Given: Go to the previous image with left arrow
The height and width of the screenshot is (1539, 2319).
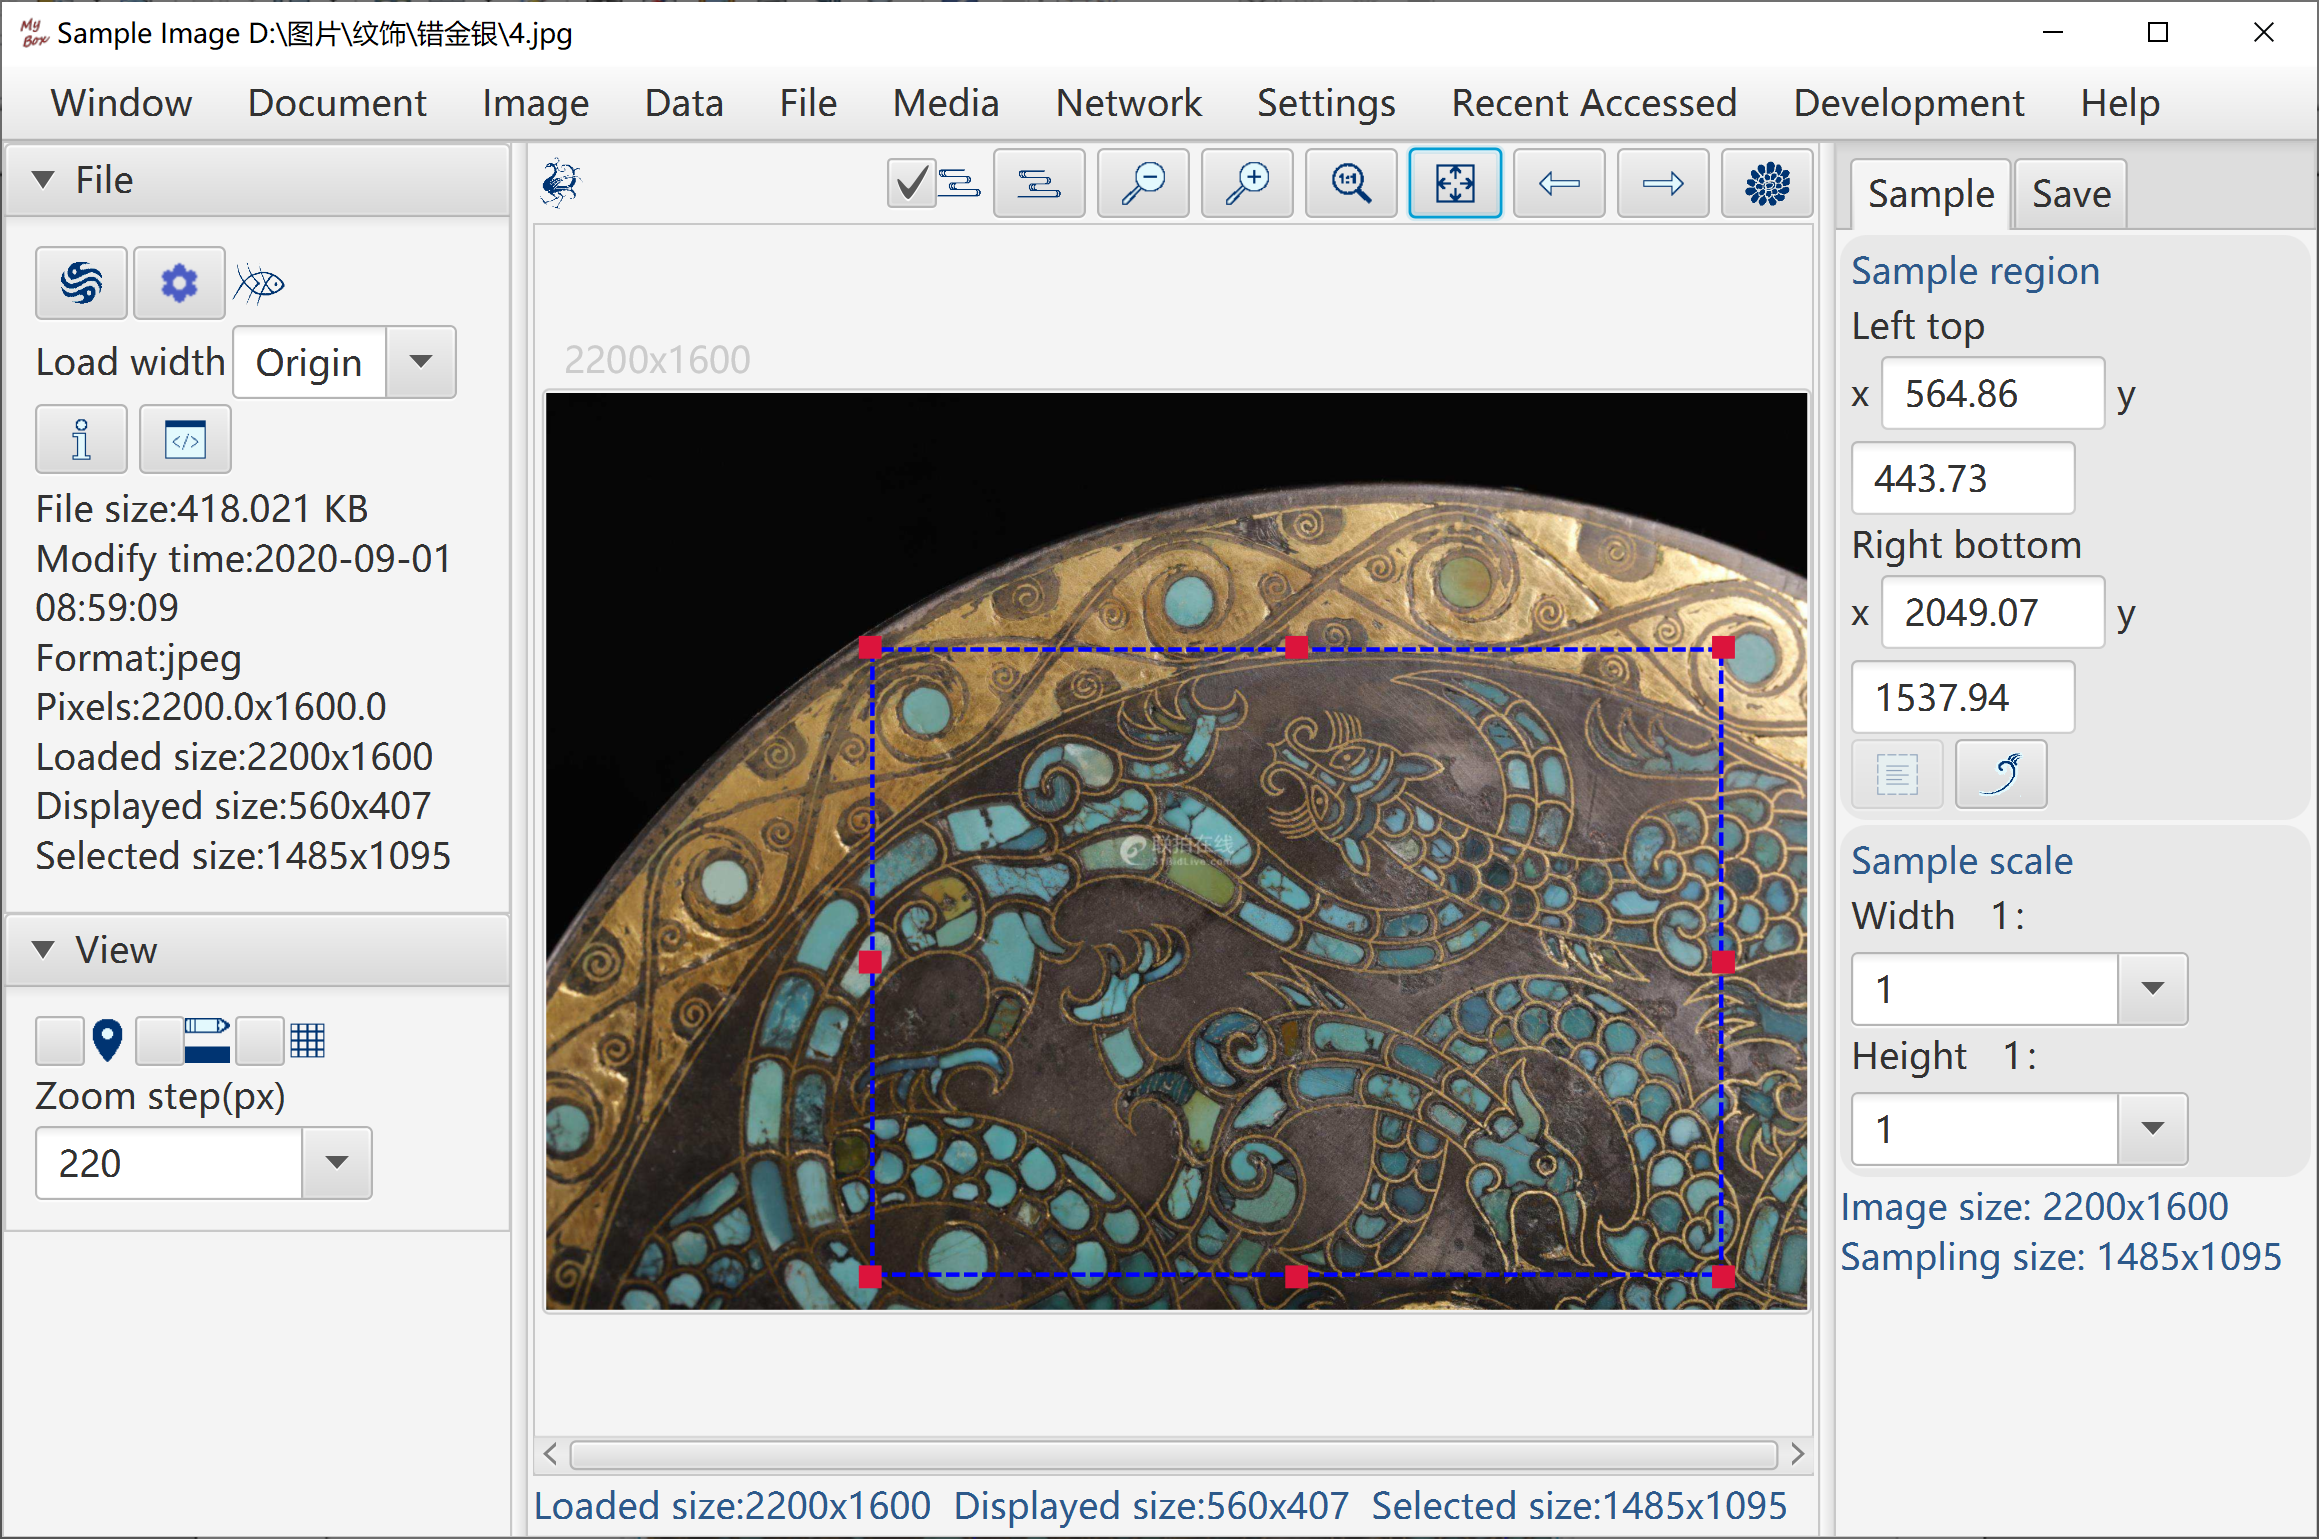Looking at the screenshot, I should (1559, 184).
